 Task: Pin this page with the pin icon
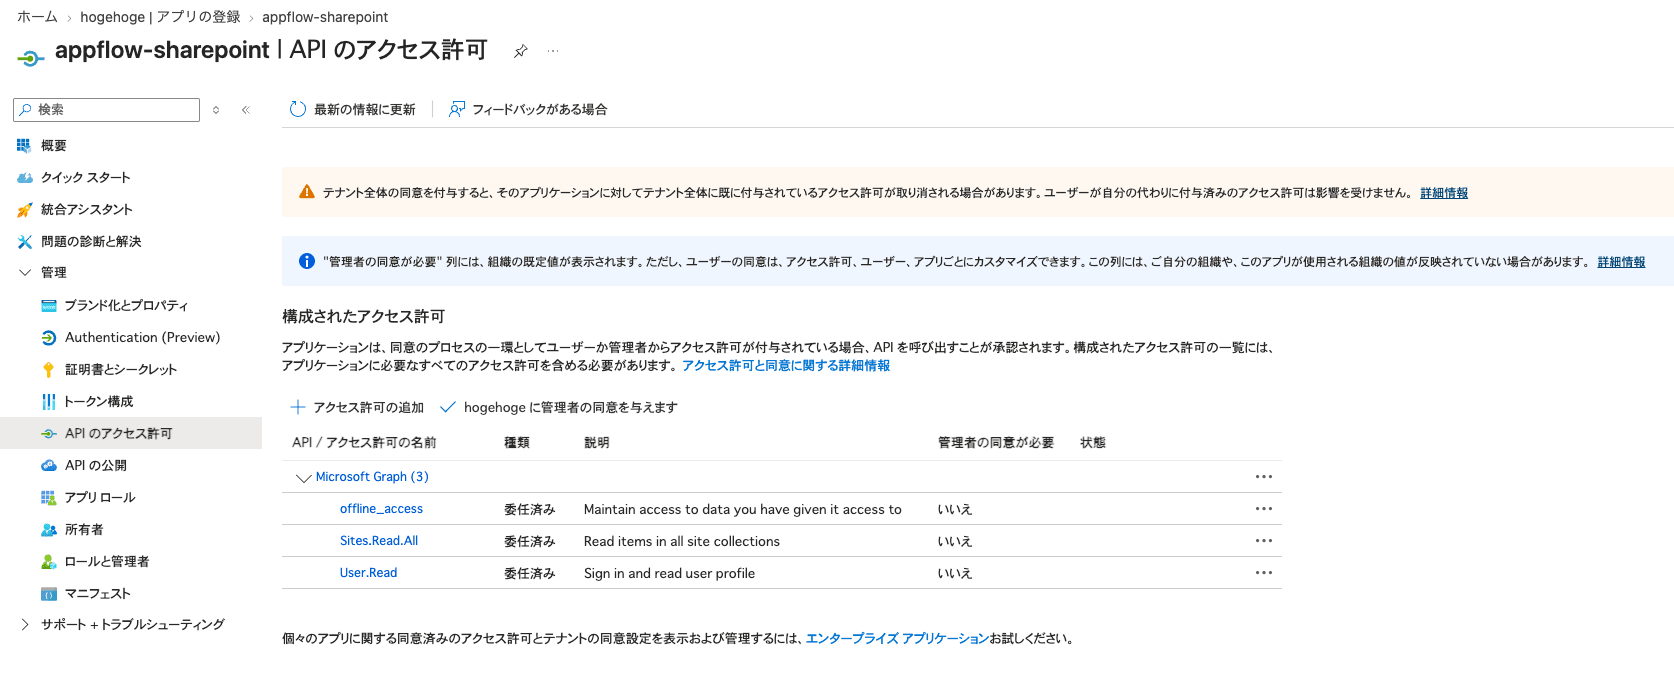pyautogui.click(x=520, y=51)
